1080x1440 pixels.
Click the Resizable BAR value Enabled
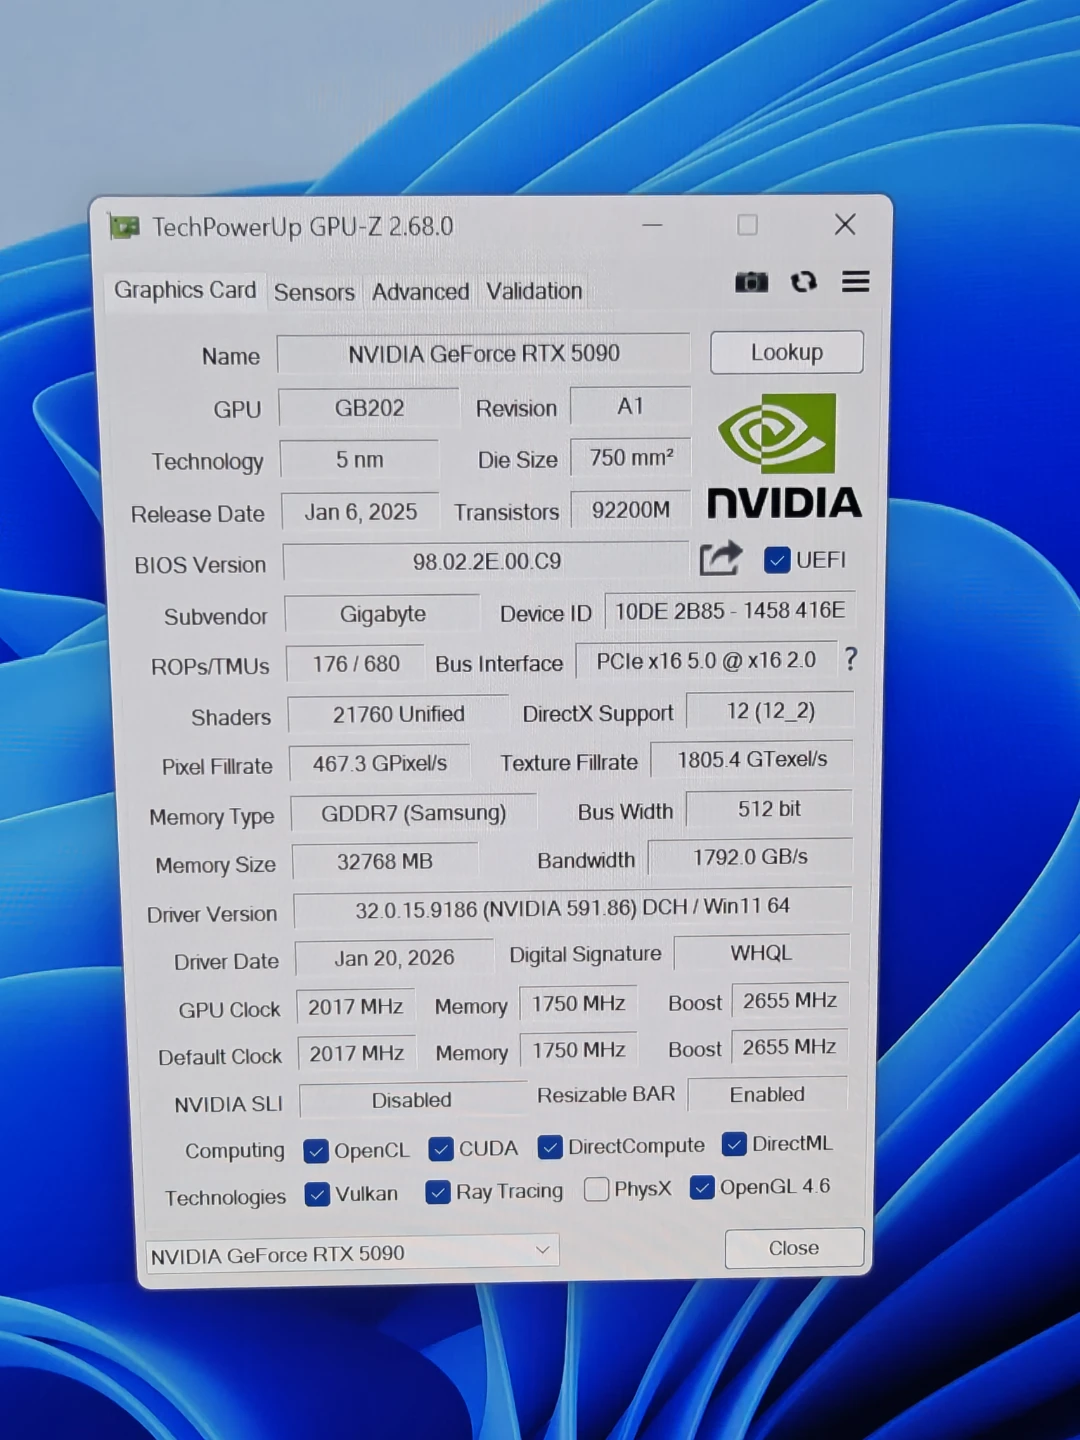767,1095
